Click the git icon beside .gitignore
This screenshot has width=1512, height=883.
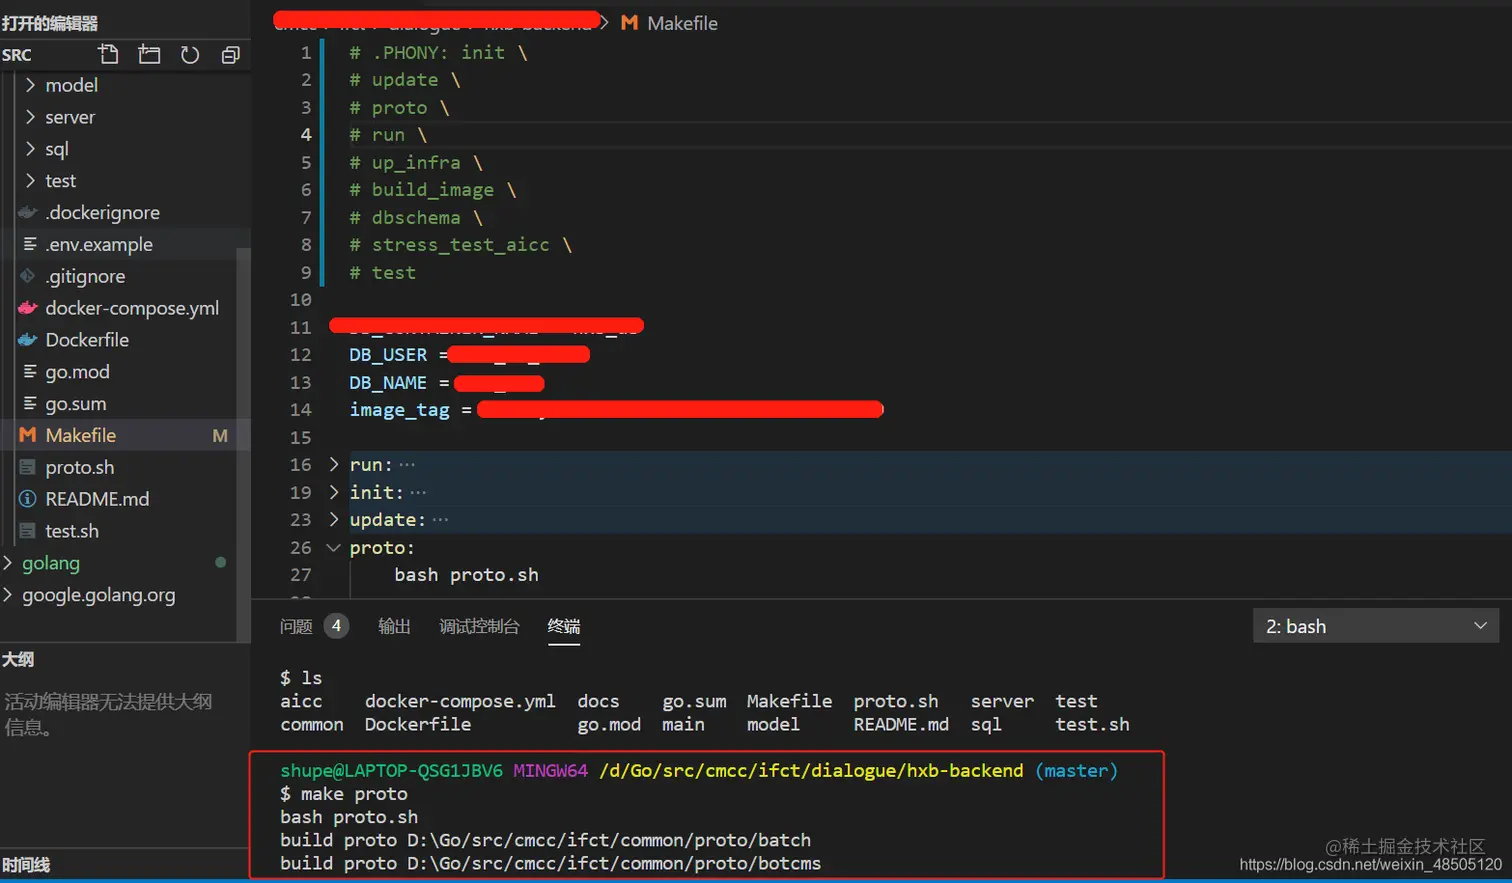(28, 276)
